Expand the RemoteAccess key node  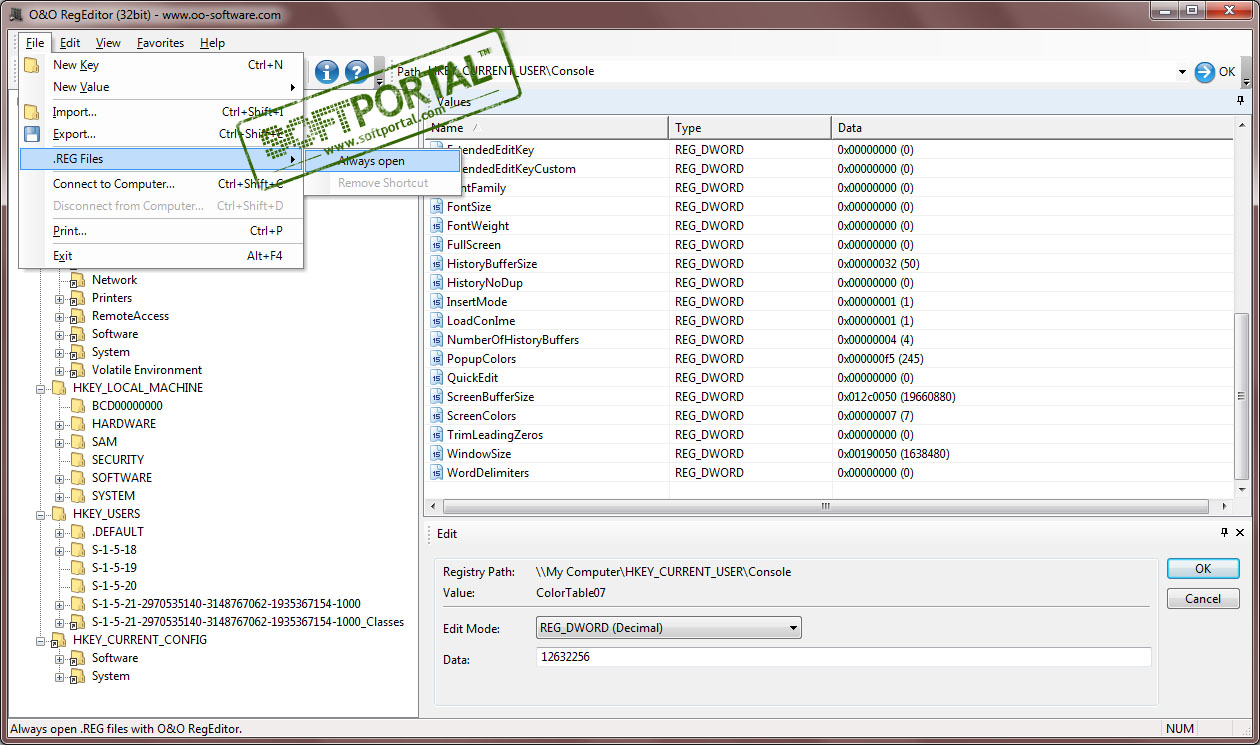click(60, 316)
